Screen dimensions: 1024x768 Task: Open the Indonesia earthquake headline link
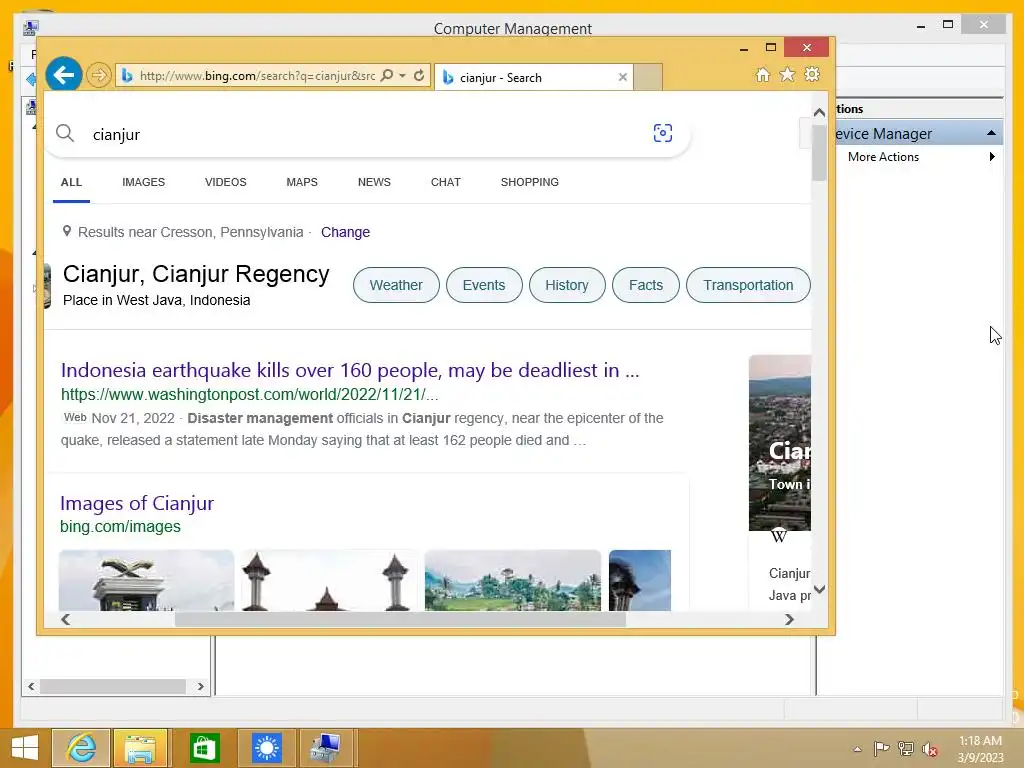pos(350,370)
